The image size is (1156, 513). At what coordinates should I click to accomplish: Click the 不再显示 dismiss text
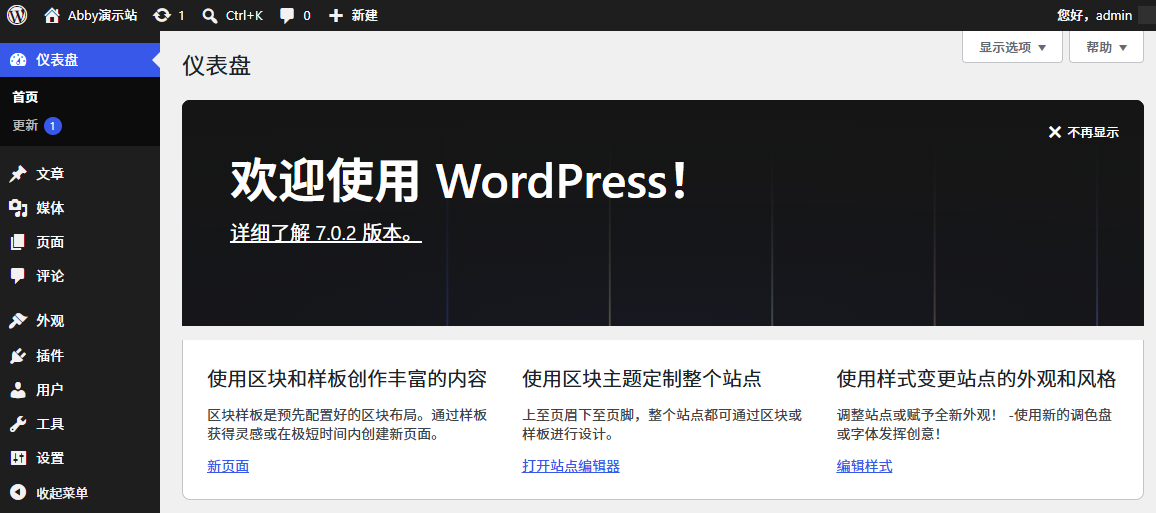point(1093,133)
